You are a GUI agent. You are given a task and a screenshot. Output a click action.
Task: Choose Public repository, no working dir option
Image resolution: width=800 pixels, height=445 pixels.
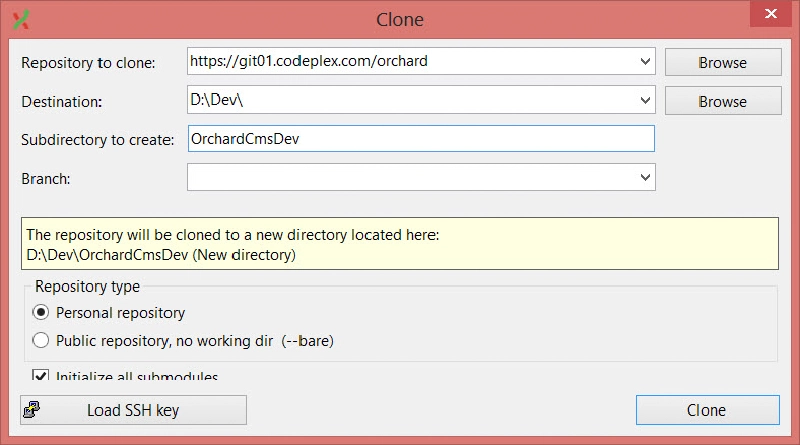41,340
